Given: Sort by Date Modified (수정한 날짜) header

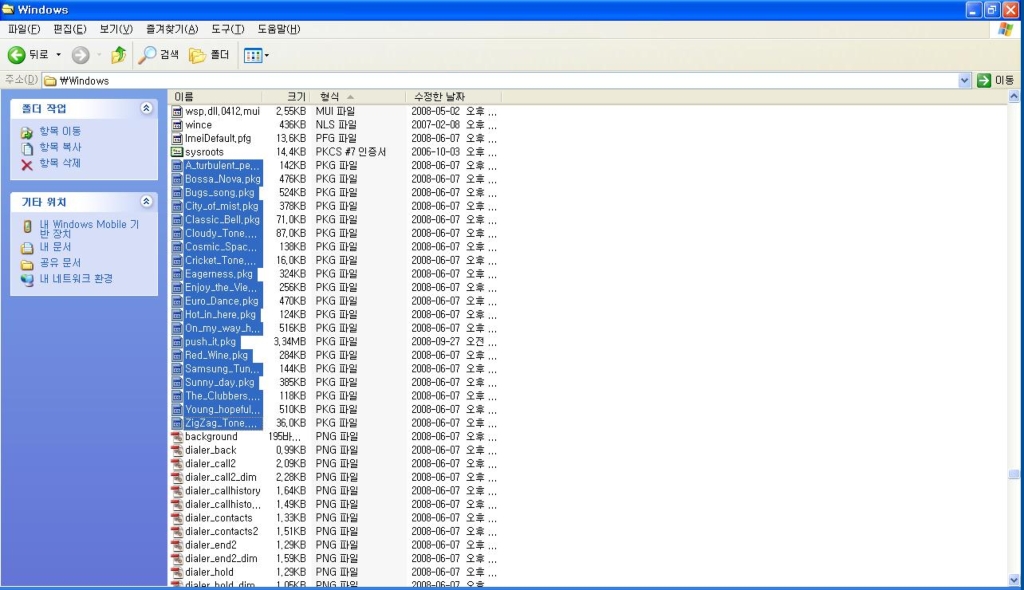Looking at the screenshot, I should [x=453, y=97].
